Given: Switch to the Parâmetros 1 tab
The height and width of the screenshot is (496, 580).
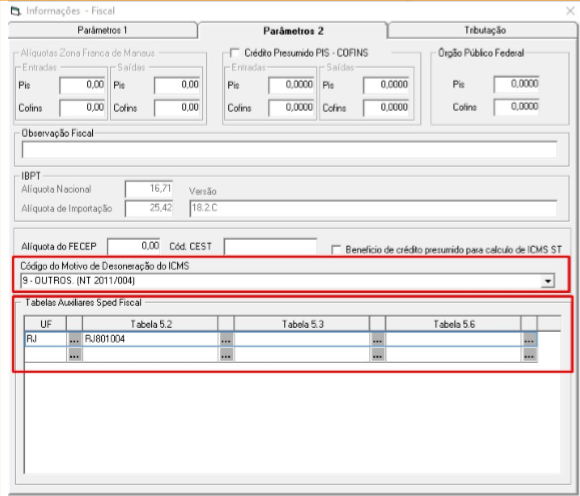Looking at the screenshot, I should [102, 30].
